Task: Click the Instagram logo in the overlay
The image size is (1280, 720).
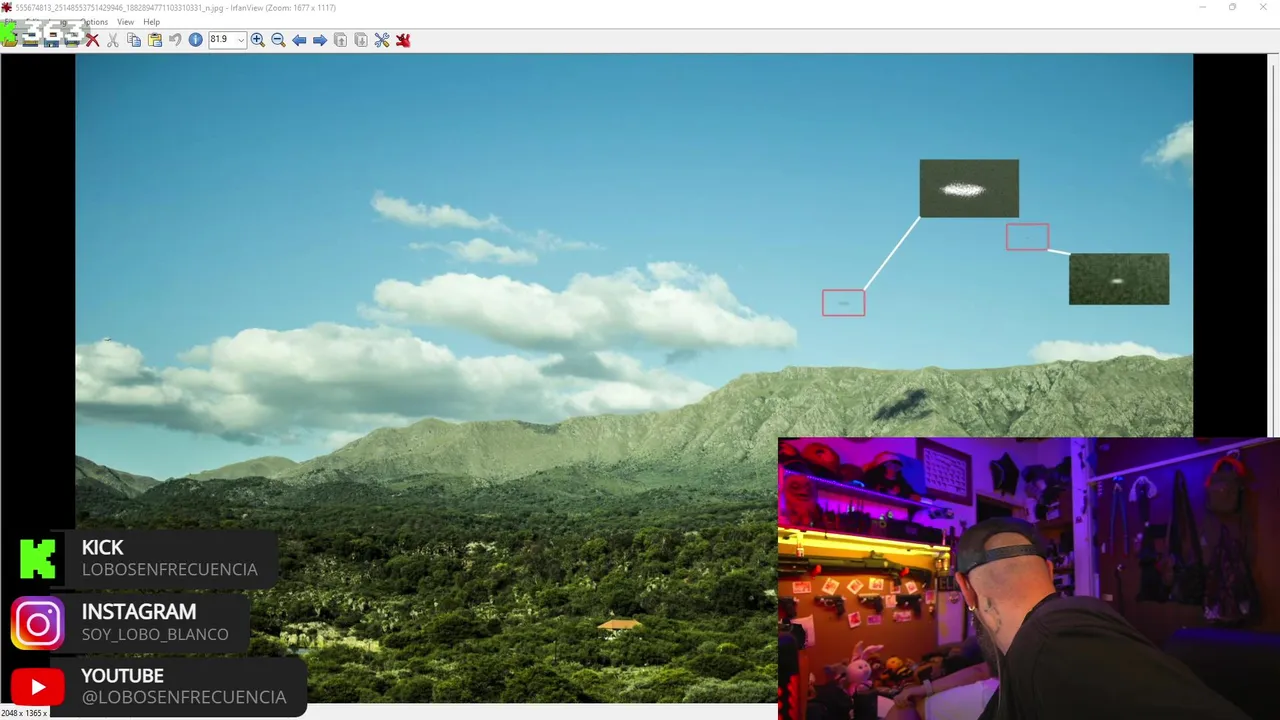Action: tap(38, 624)
